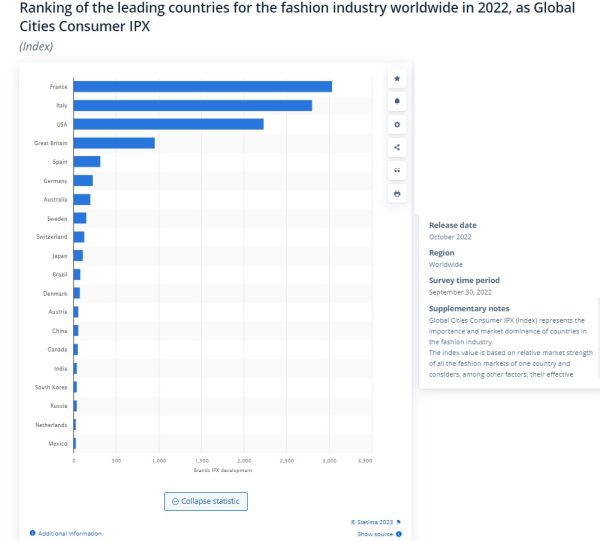600x541 pixels.
Task: Click the 'Survey time period' heading
Action: click(464, 280)
